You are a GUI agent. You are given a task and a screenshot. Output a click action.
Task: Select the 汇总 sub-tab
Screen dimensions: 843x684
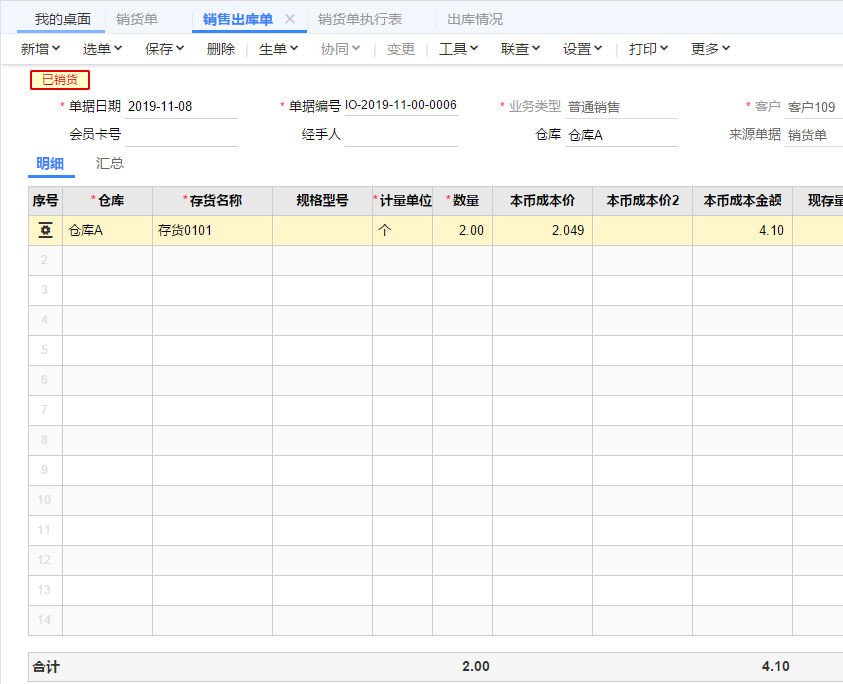pyautogui.click(x=110, y=164)
